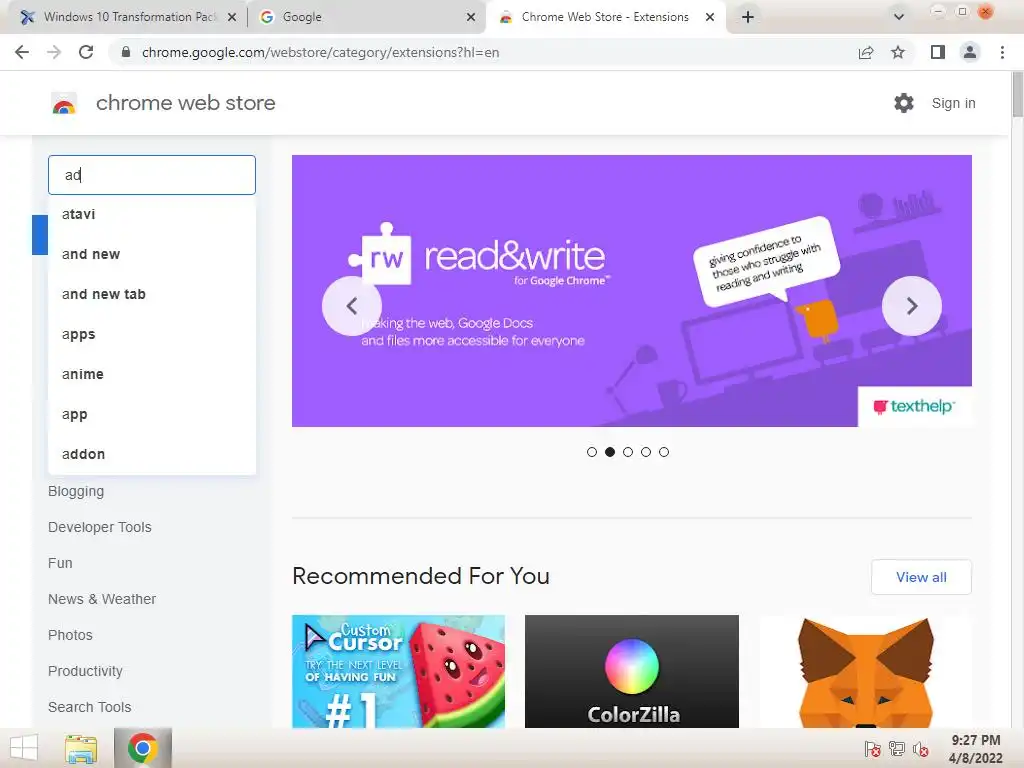
Task: Open the Action Center flag tray icon
Action: pyautogui.click(x=872, y=750)
